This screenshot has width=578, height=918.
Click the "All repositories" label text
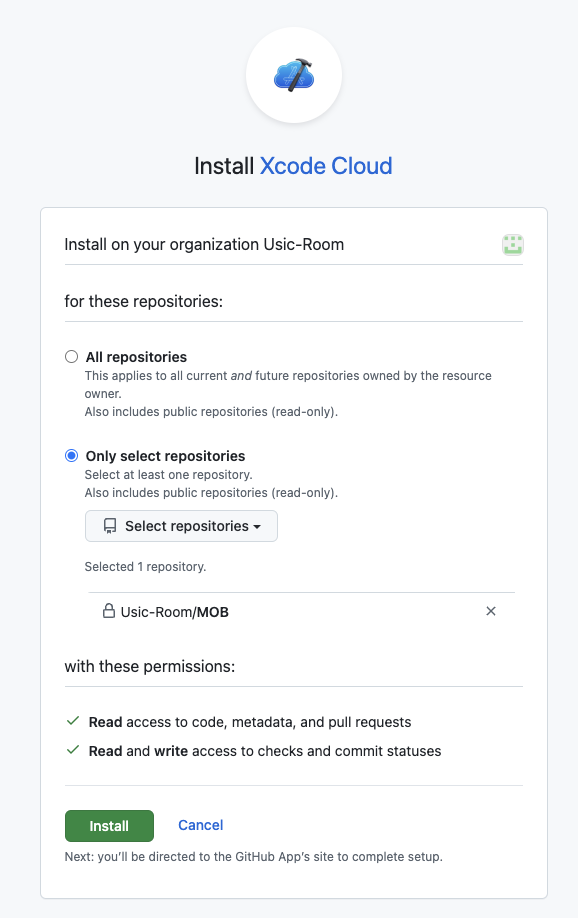tap(136, 357)
